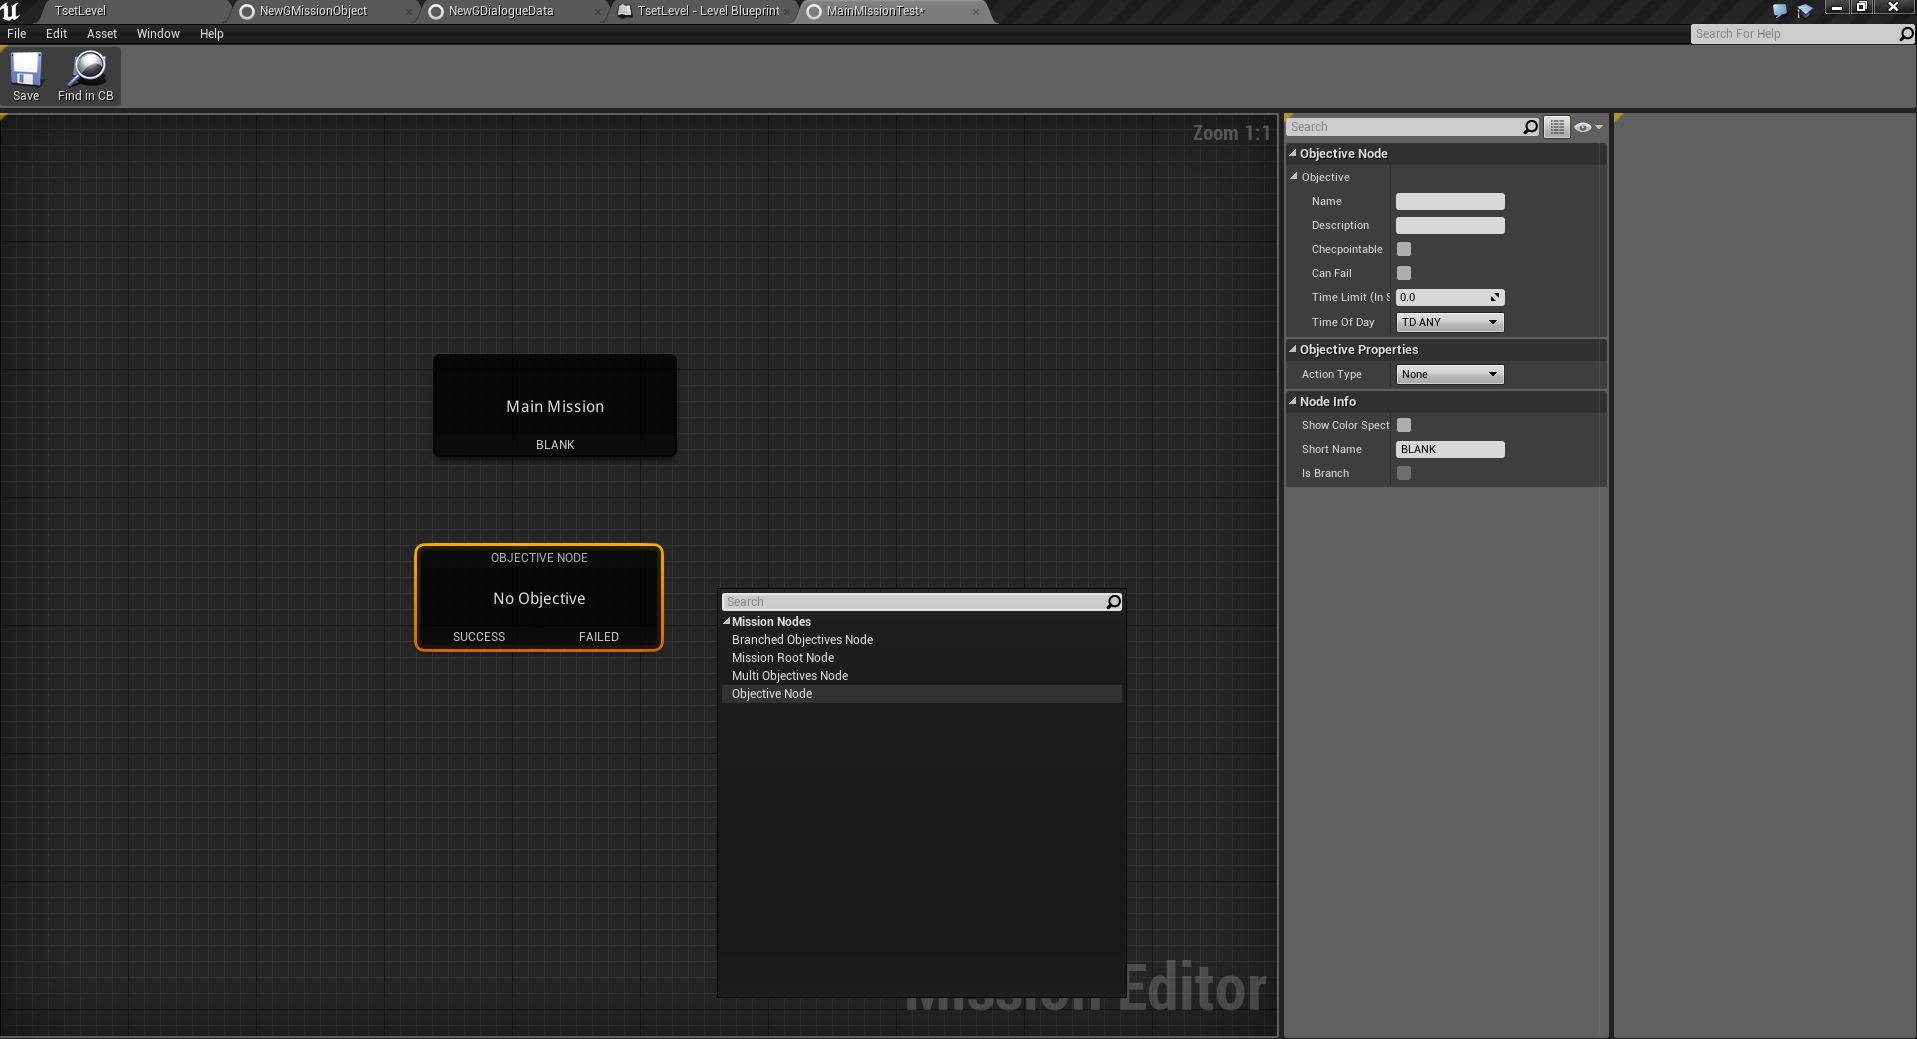Image resolution: width=1917 pixels, height=1039 pixels.
Task: Click the SUCCESS output pin
Action: coord(479,637)
